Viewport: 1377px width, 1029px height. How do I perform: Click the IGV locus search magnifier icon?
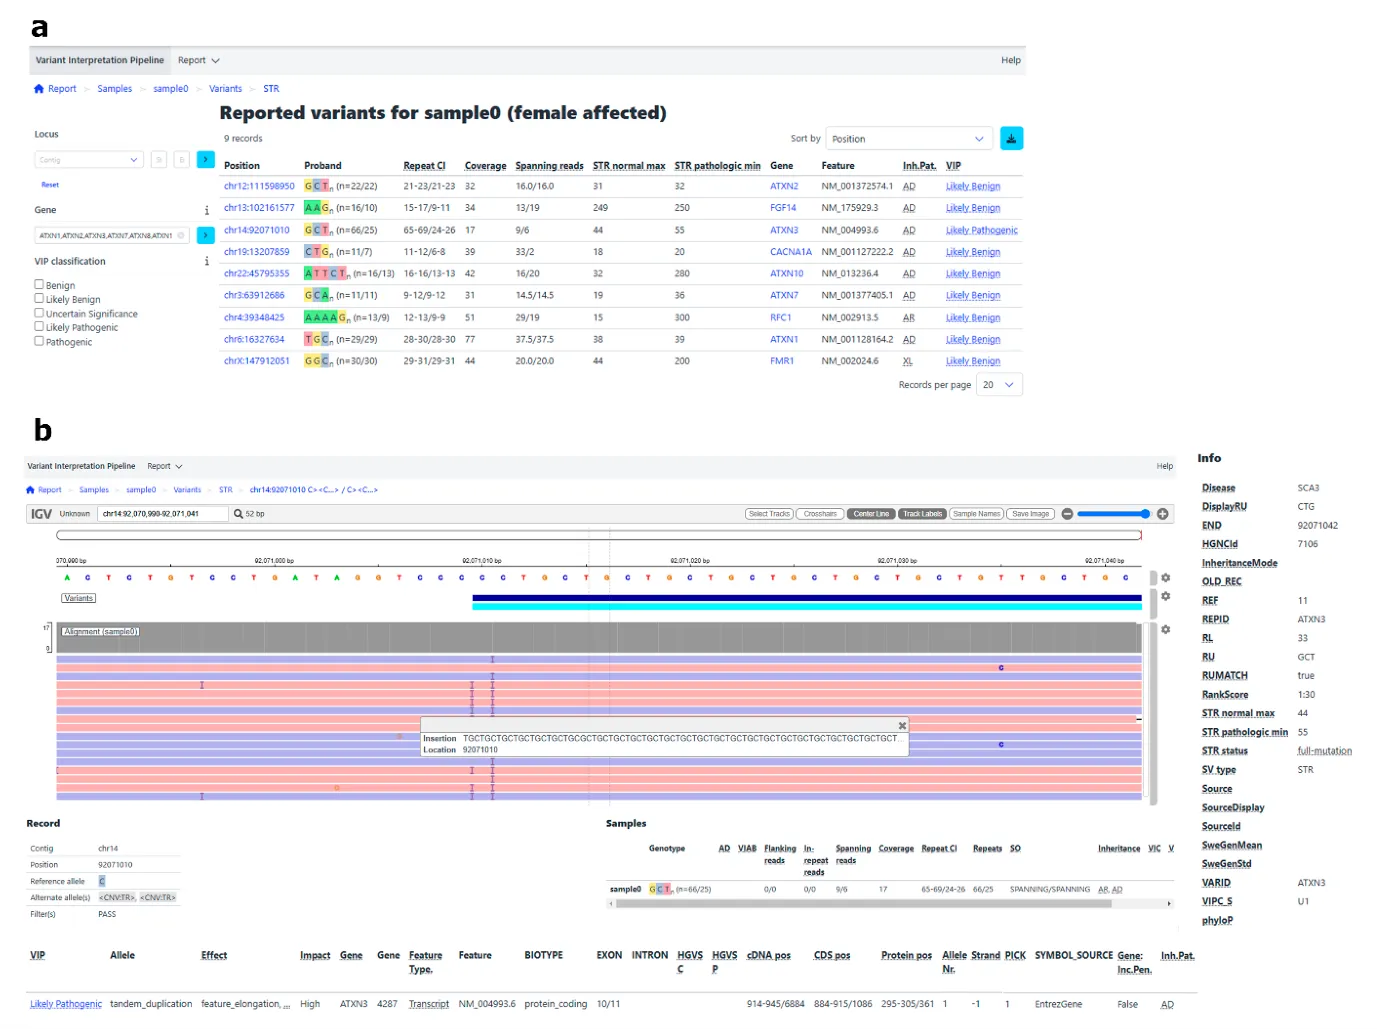pos(238,514)
